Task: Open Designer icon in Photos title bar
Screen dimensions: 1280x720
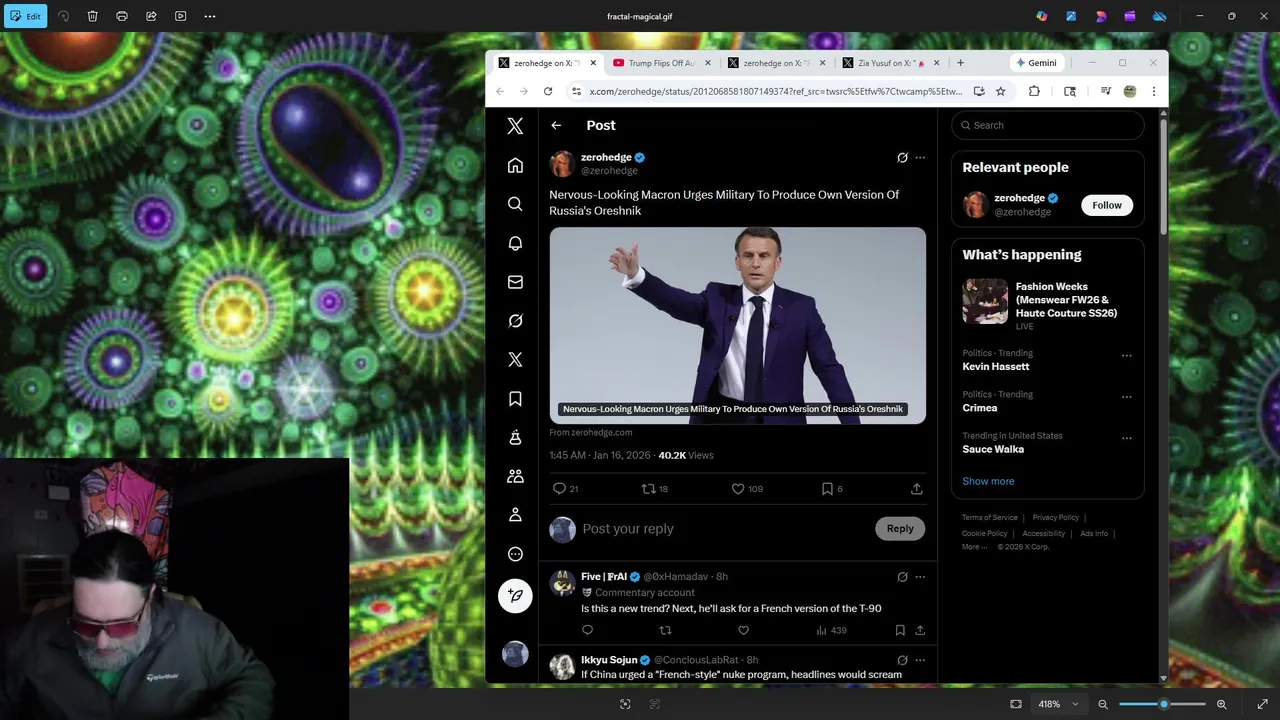Action: (x=1101, y=16)
